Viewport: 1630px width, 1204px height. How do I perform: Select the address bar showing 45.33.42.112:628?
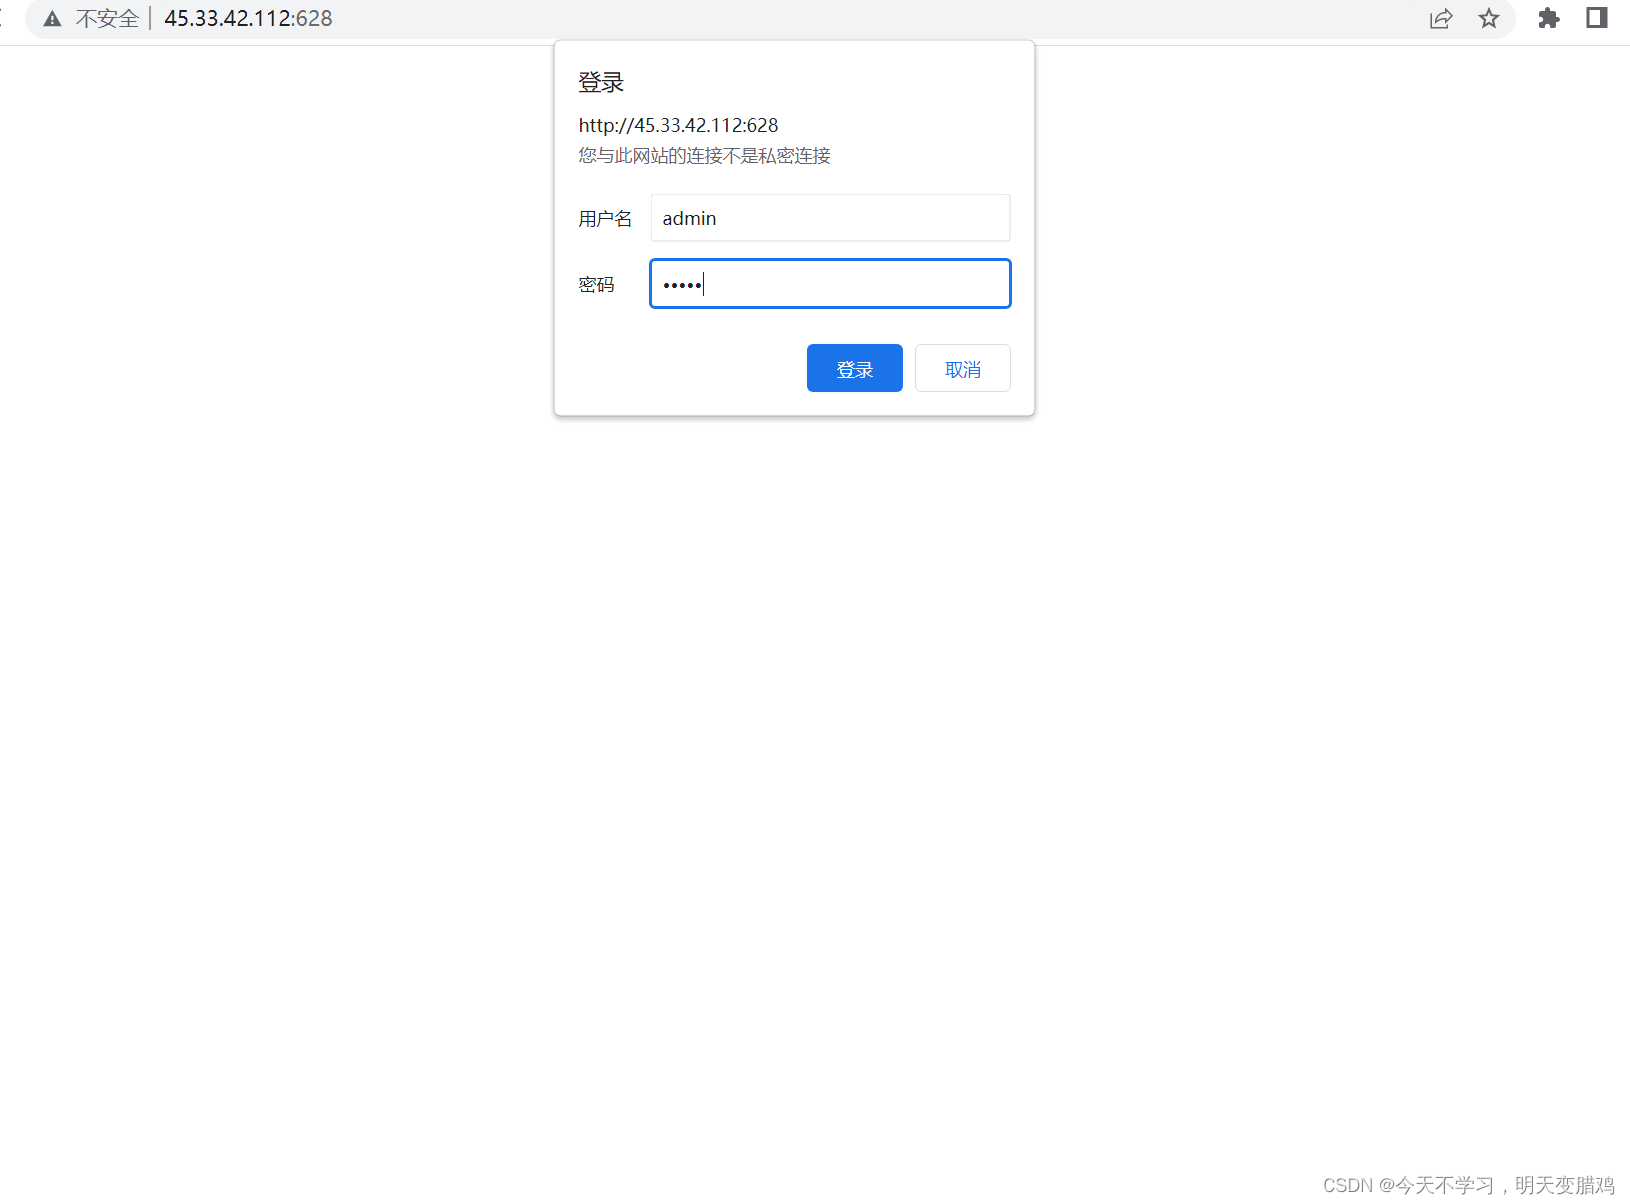(x=247, y=18)
